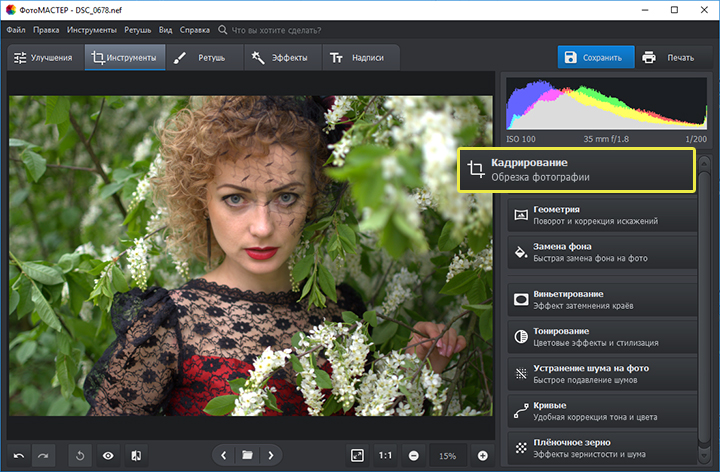This screenshot has width=720, height=472.
Task: Go to previous photo with left arrow
Action: pyautogui.click(x=224, y=455)
